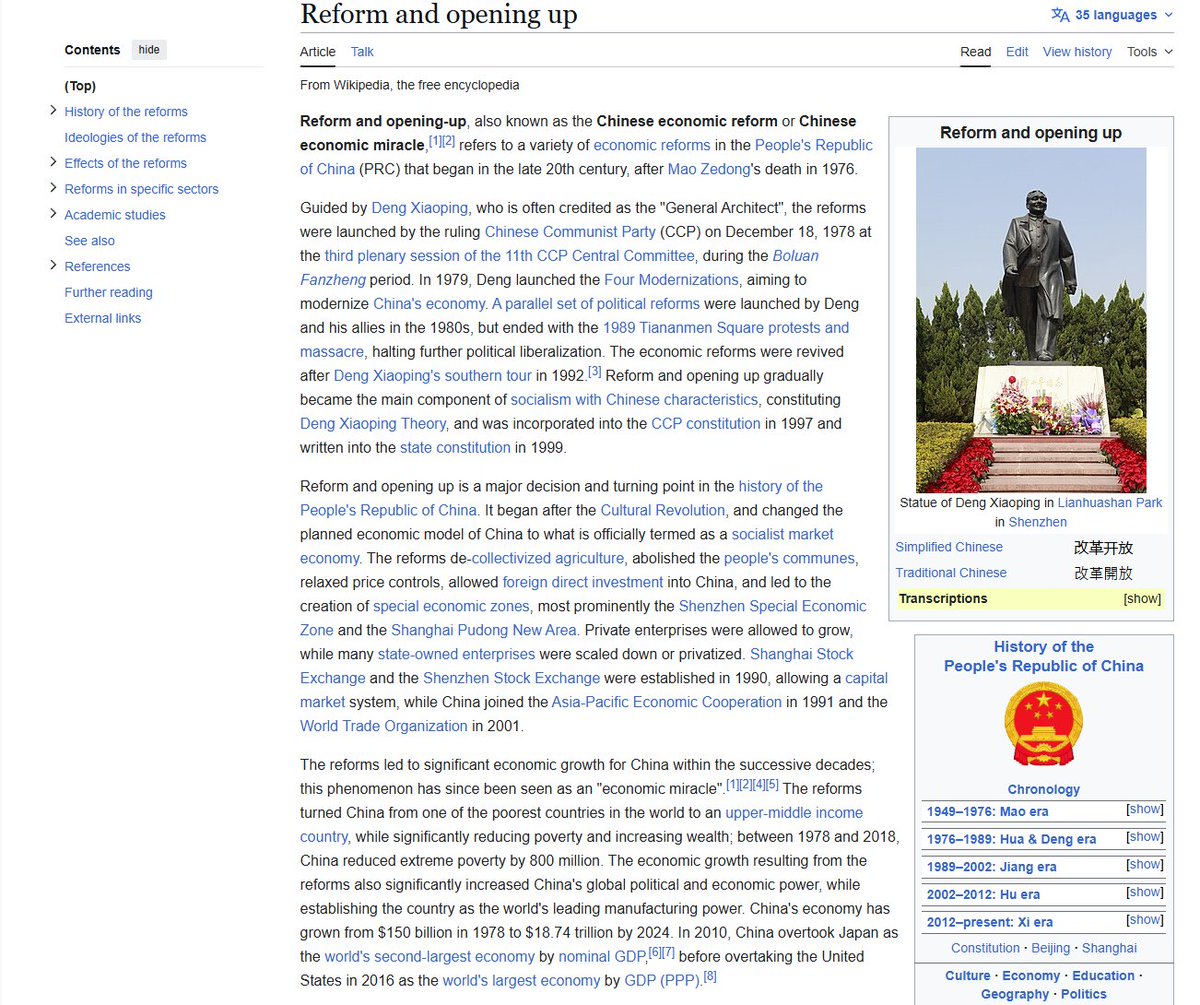Show the 1989–2002 Jiang era list
The height and width of the screenshot is (1005, 1200).
(1145, 865)
